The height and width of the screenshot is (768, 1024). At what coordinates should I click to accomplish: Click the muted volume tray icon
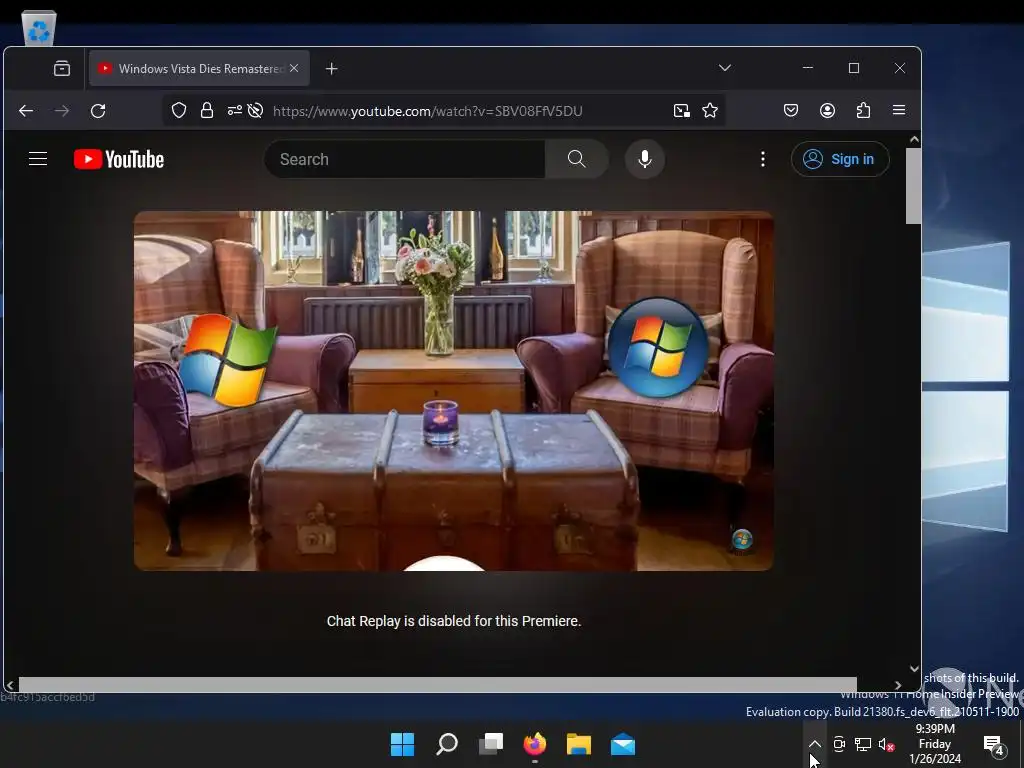(x=886, y=744)
